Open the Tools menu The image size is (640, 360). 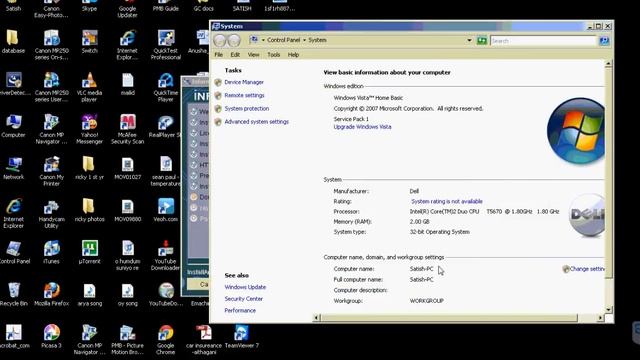(x=273, y=55)
